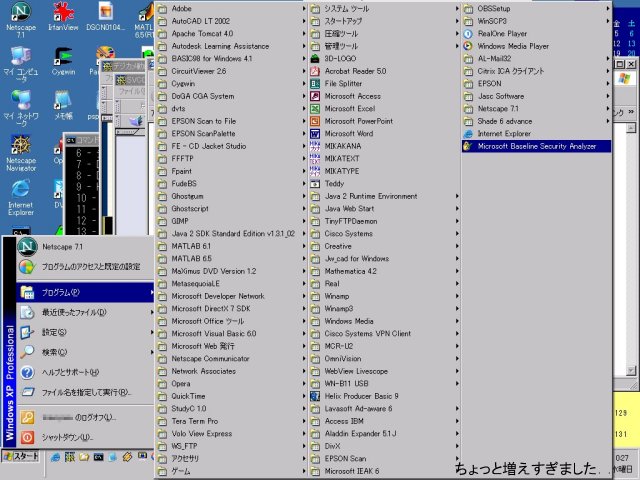Expand the Adobe submenu

(231, 9)
